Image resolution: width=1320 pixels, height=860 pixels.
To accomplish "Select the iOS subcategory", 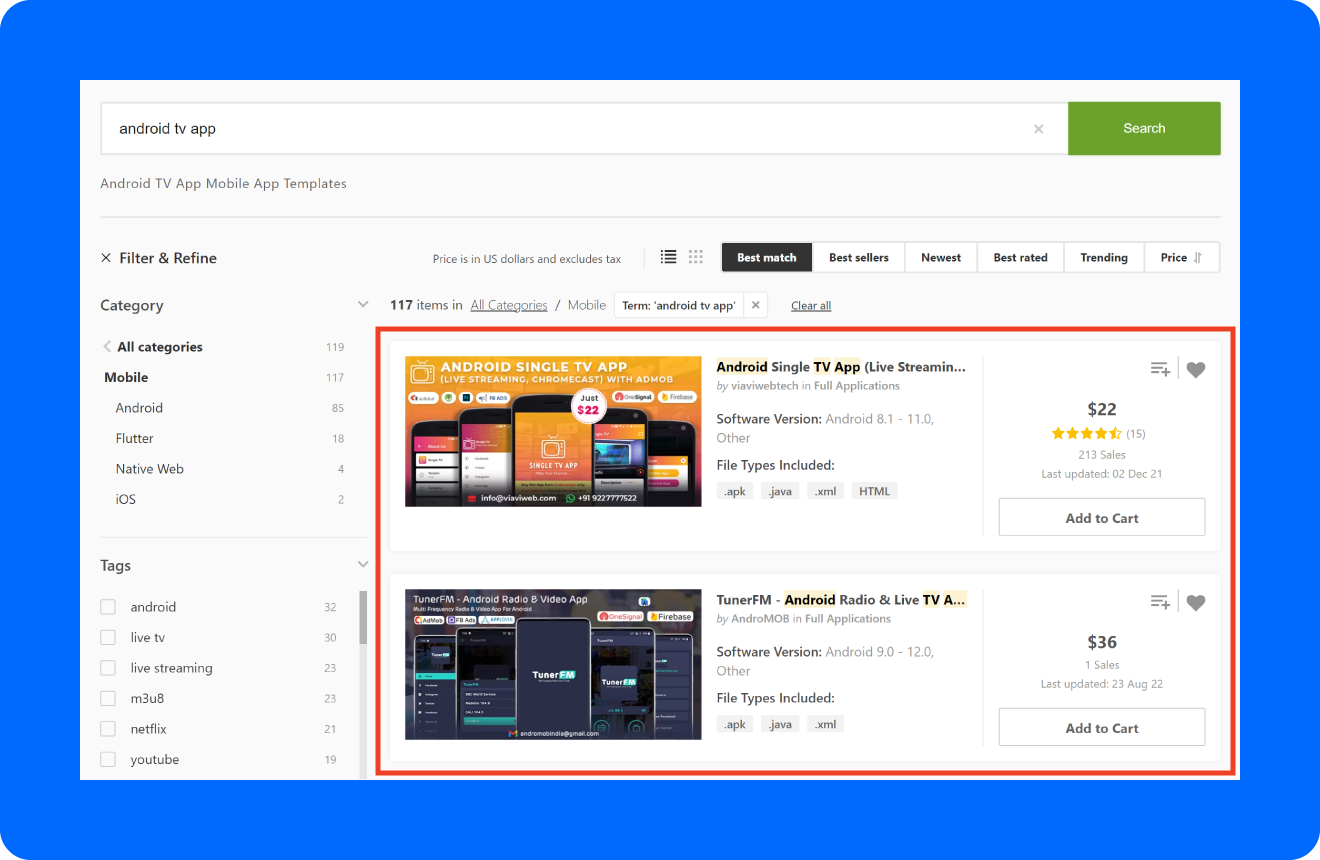I will pyautogui.click(x=125, y=499).
